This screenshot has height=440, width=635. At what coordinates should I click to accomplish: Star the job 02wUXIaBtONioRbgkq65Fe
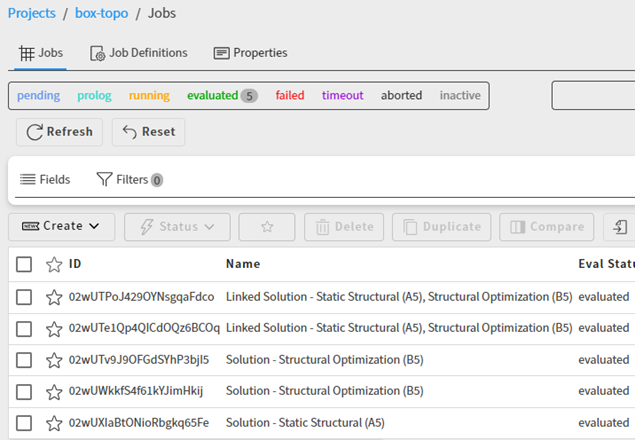click(54, 423)
